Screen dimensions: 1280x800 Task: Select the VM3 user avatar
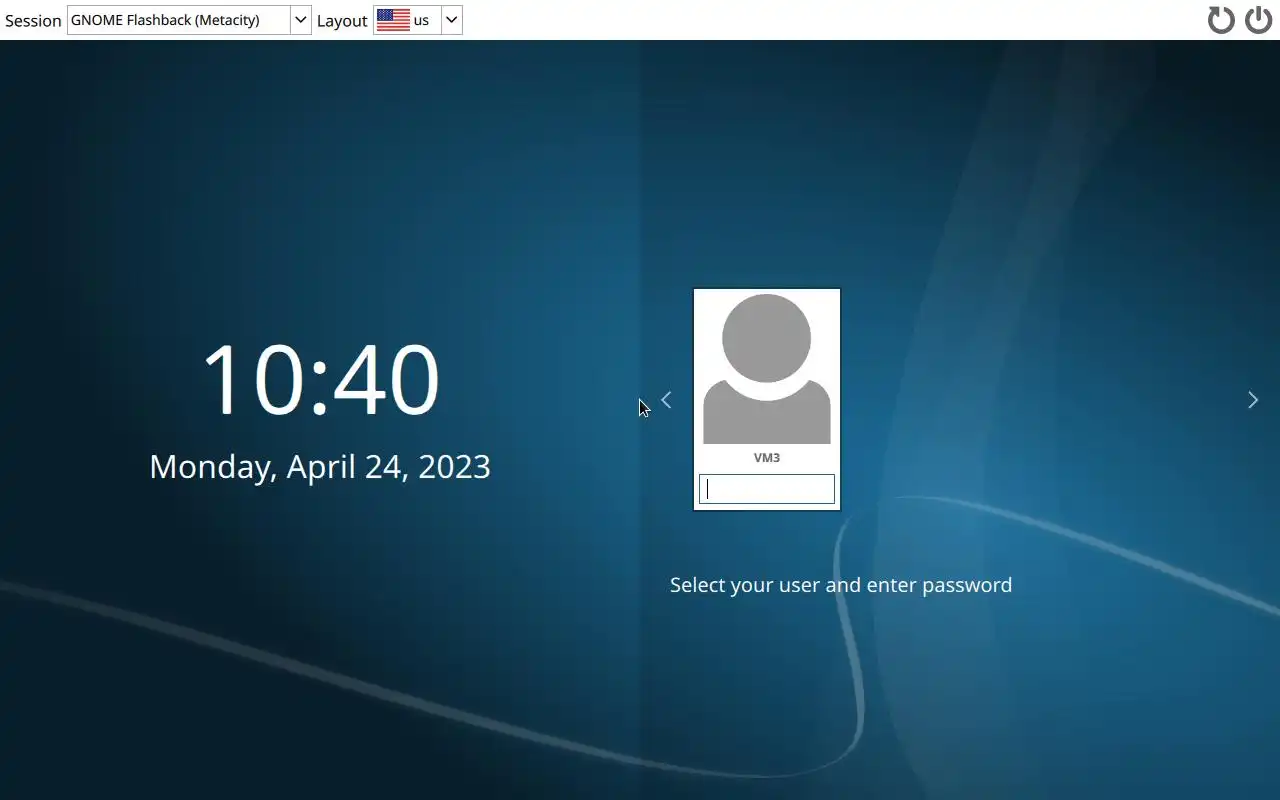[767, 369]
